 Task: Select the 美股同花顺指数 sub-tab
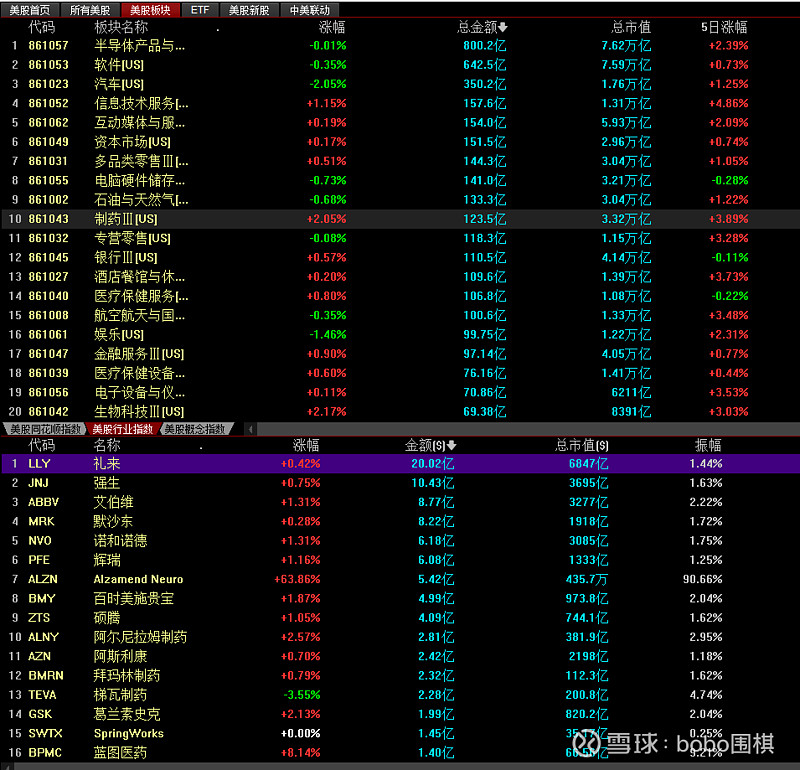pos(45,429)
